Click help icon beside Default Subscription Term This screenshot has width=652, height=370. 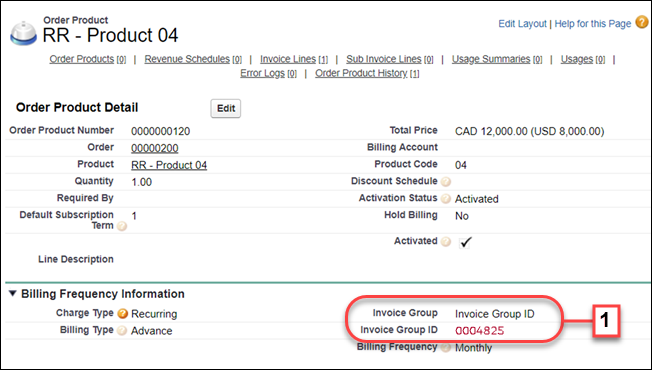[122, 226]
